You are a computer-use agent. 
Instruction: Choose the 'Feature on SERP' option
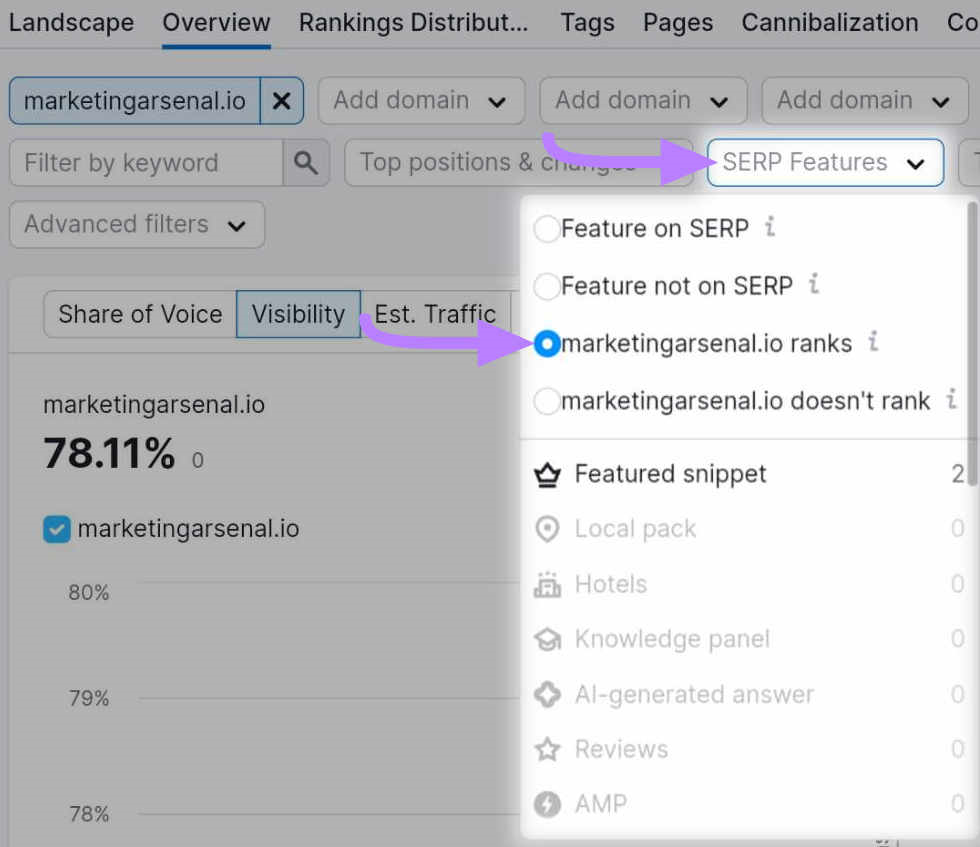click(547, 228)
